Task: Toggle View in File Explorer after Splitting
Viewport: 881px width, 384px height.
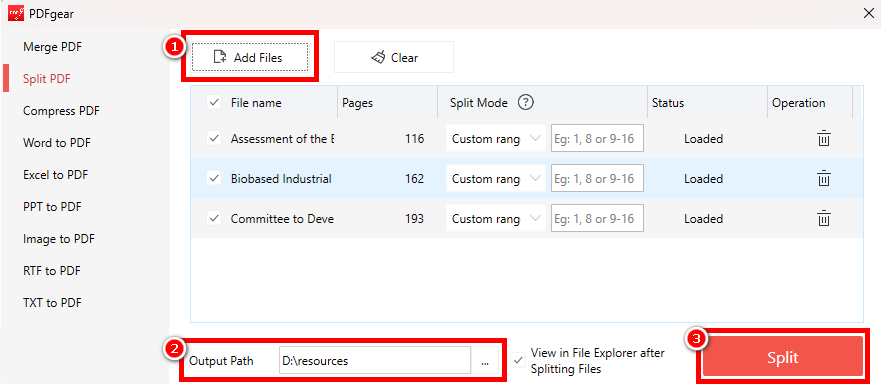Action: pyautogui.click(x=518, y=360)
